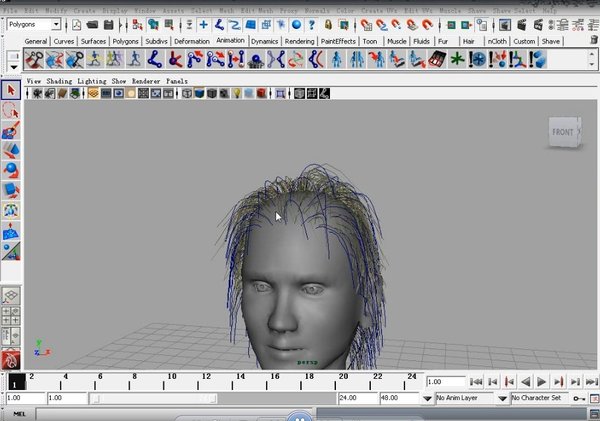Toggle the viewport grid display icon
This screenshot has height=421, width=600.
(94, 94)
